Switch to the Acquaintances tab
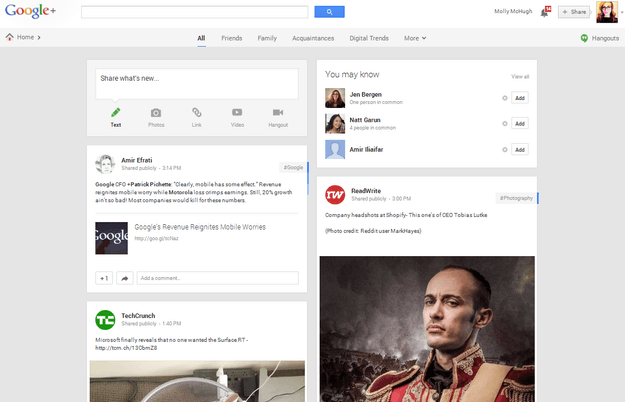625x402 pixels. 313,38
